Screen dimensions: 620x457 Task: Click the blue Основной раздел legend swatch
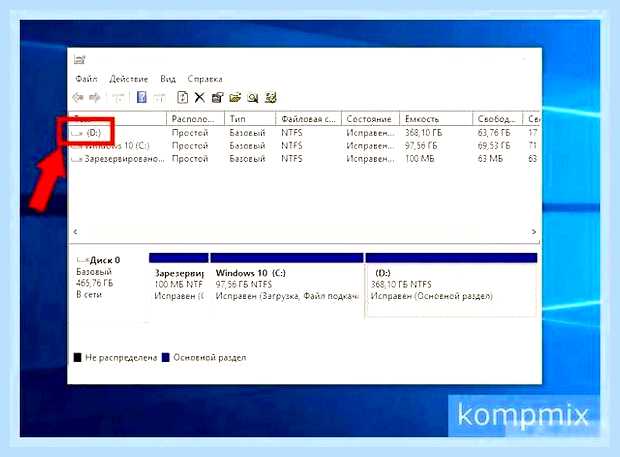(166, 357)
